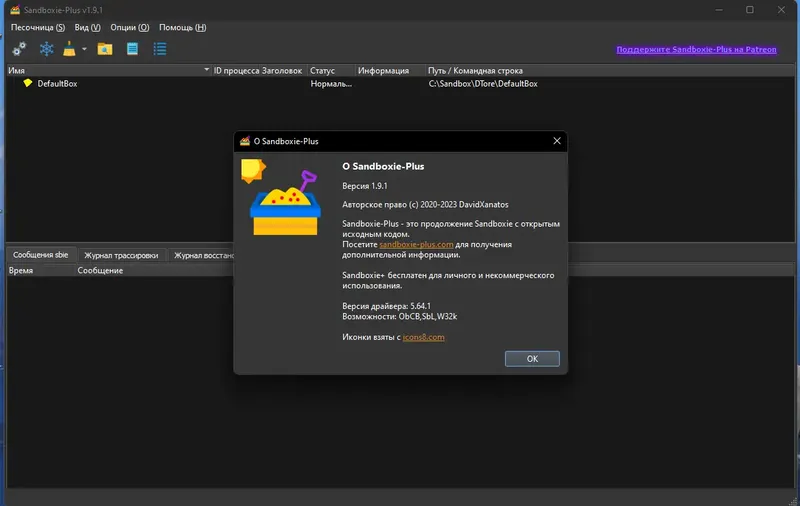Switch to the Журнал восстановления tab
Viewport: 800px width, 506px height.
[x=202, y=255]
